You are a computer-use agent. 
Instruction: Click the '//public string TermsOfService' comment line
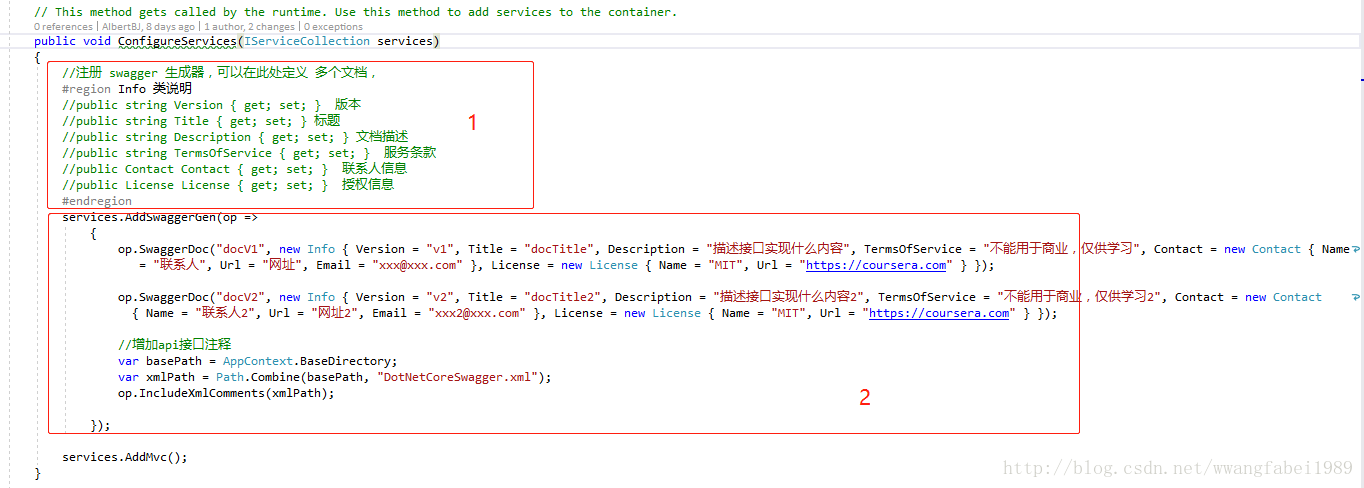point(249,153)
